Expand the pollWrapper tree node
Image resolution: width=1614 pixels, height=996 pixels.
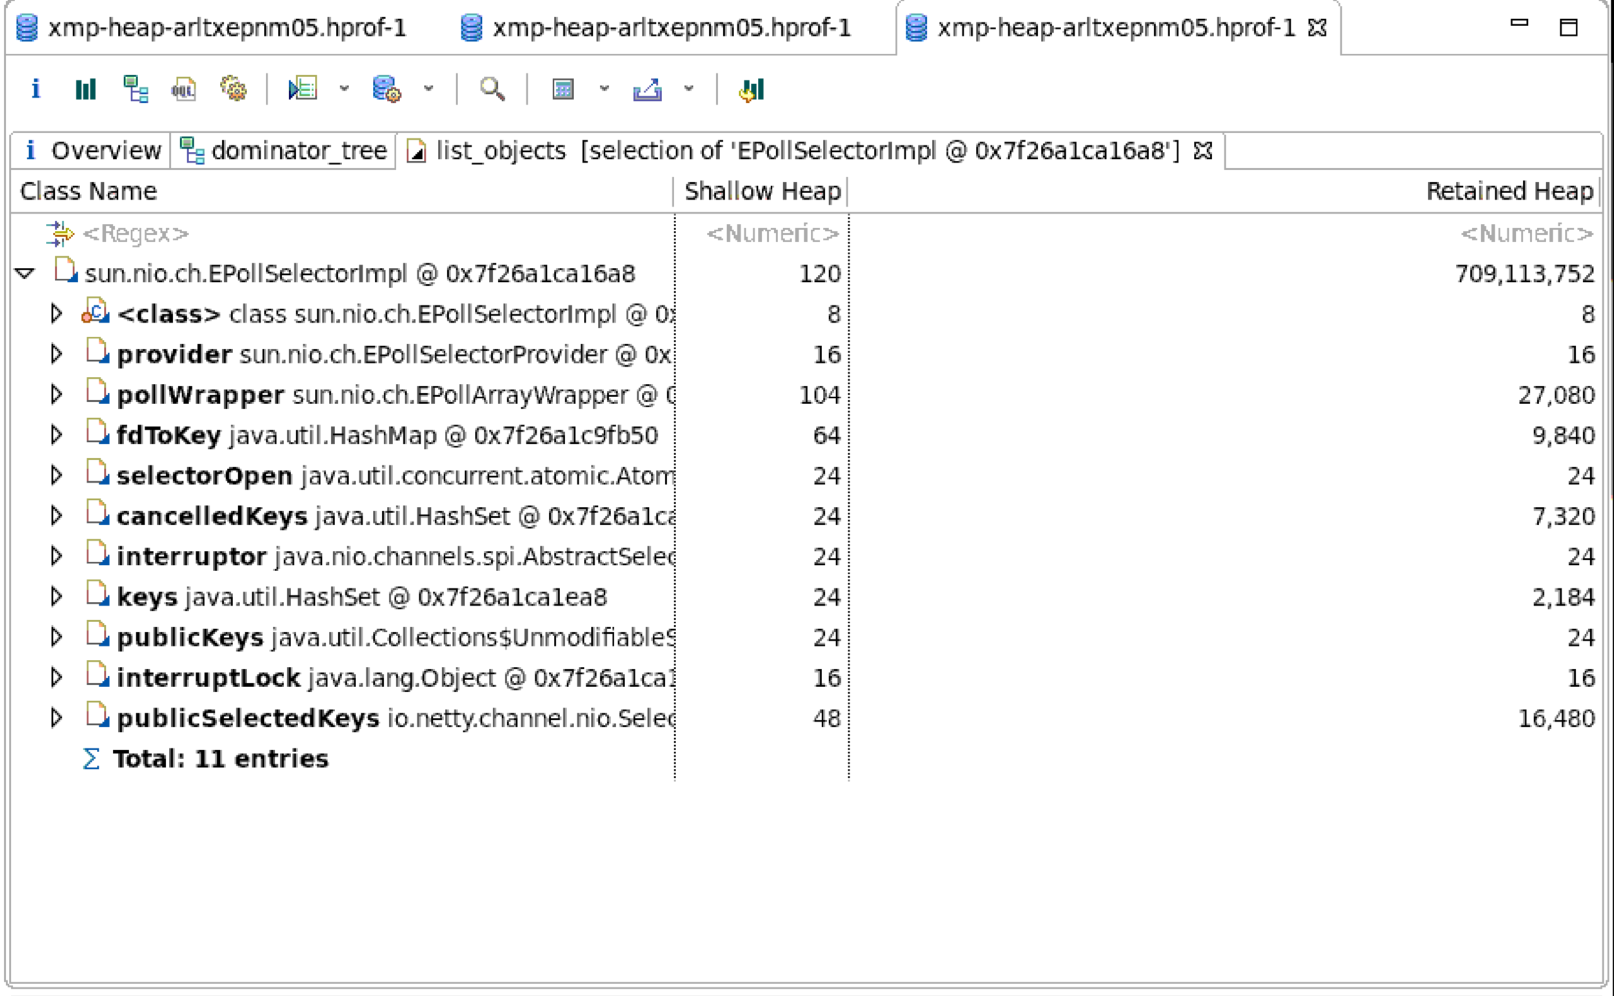click(x=56, y=394)
